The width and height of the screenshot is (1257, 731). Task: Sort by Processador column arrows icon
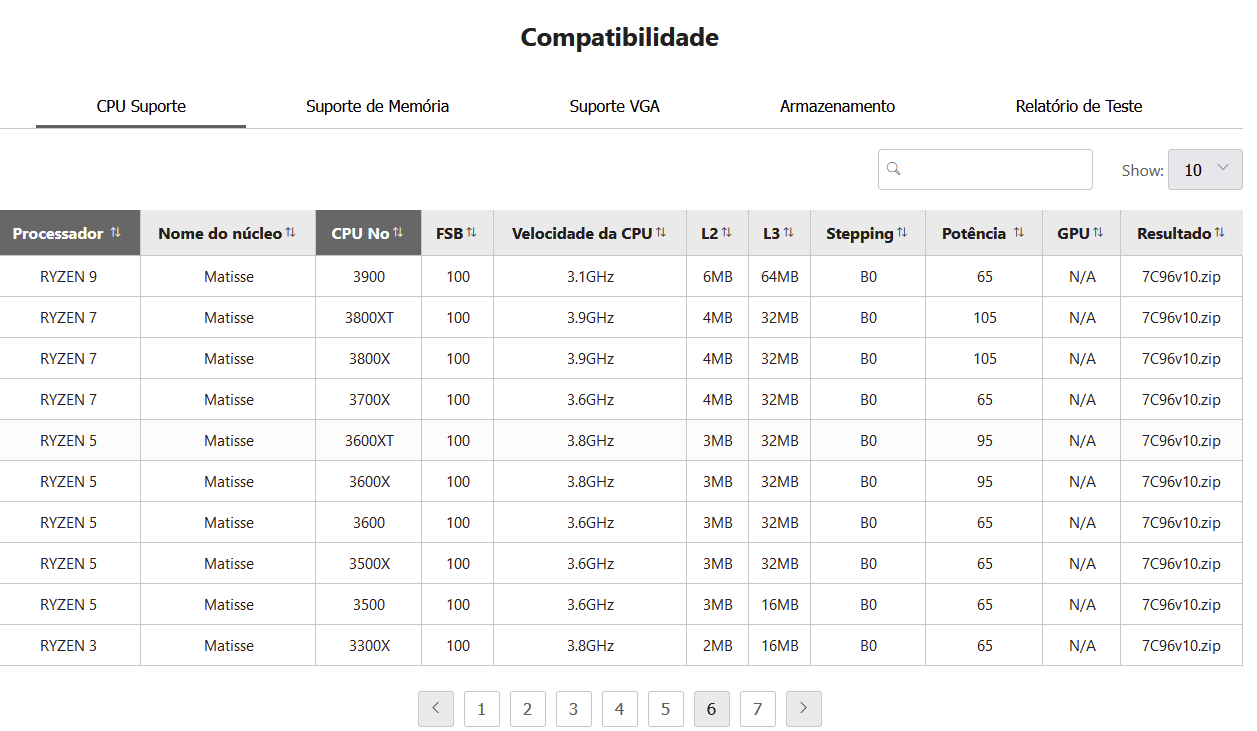click(x=116, y=232)
